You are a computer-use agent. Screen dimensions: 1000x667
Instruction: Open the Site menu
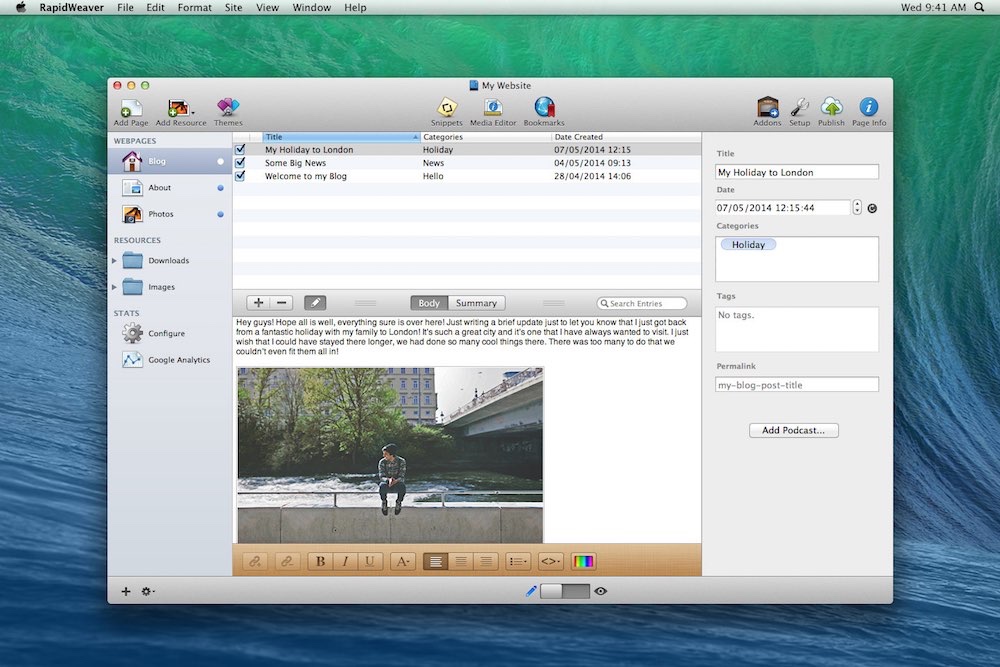[x=233, y=8]
